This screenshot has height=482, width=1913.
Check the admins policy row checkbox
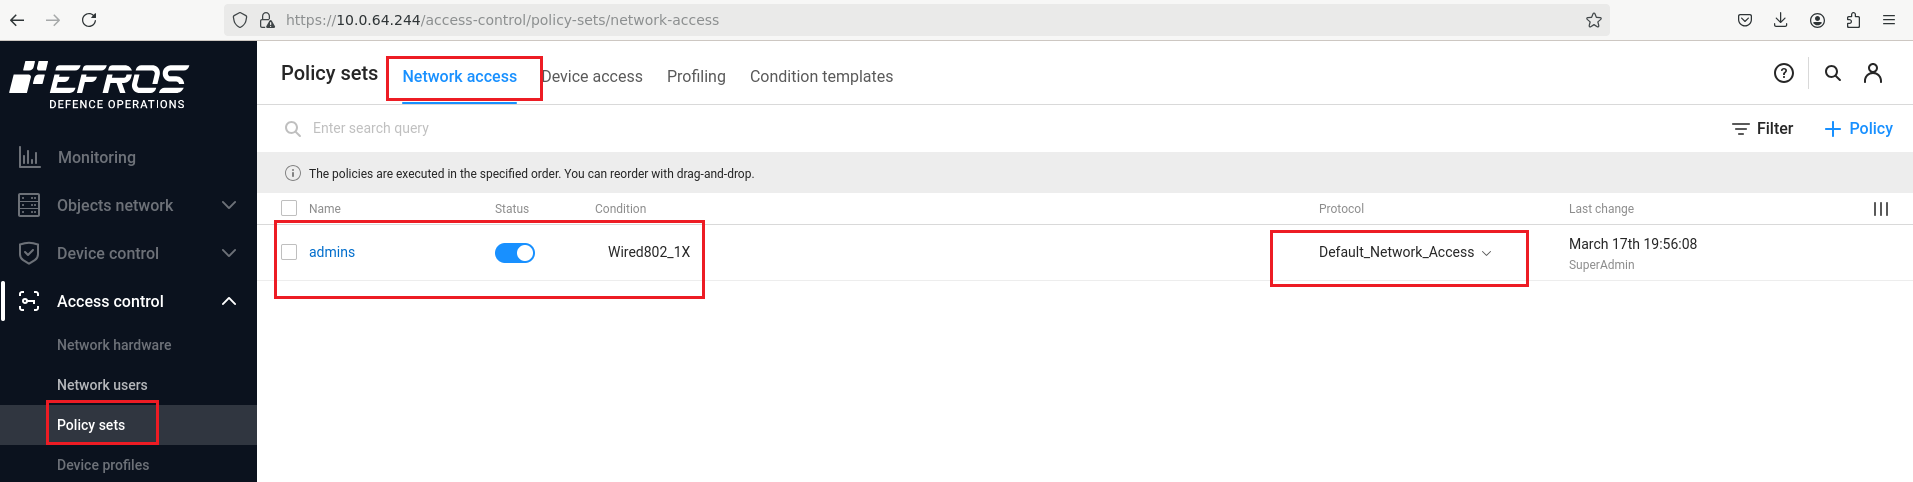click(289, 252)
